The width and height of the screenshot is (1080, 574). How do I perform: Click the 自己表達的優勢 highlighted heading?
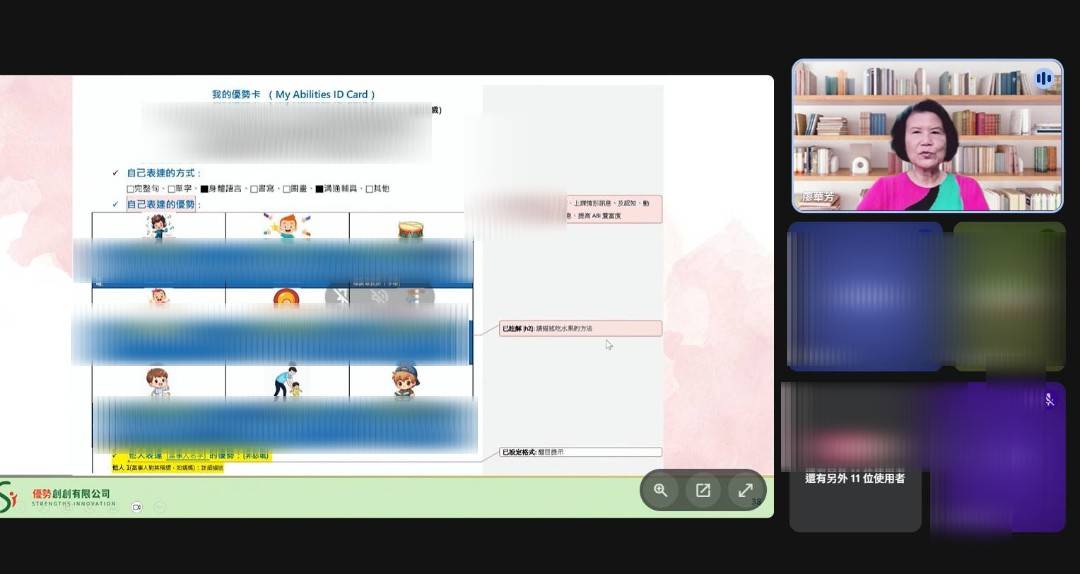(160, 204)
